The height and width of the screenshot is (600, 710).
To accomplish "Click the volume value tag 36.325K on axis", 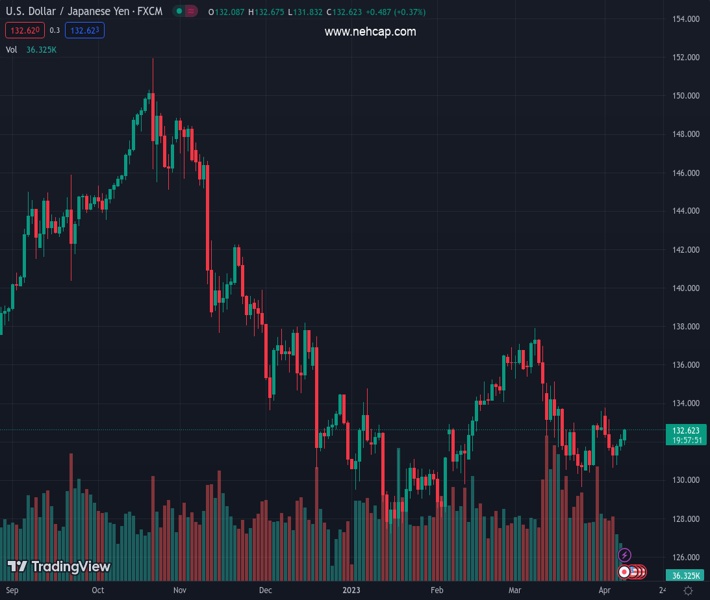I will coord(685,576).
